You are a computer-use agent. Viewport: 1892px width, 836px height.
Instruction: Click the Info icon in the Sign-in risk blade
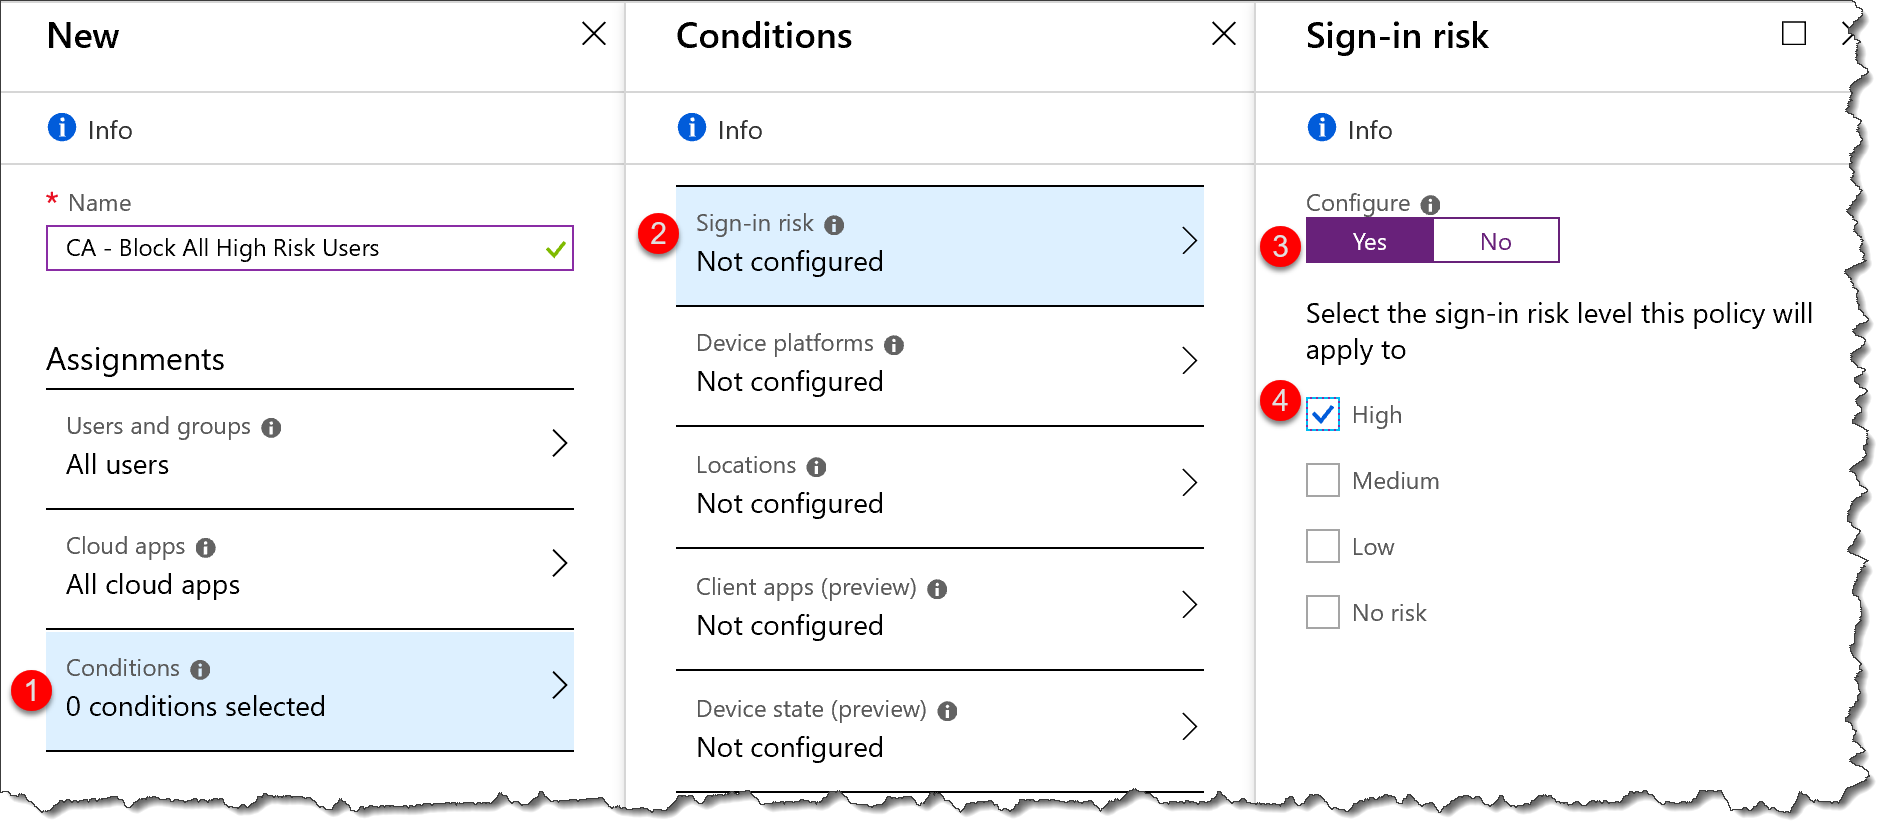pyautogui.click(x=1320, y=128)
